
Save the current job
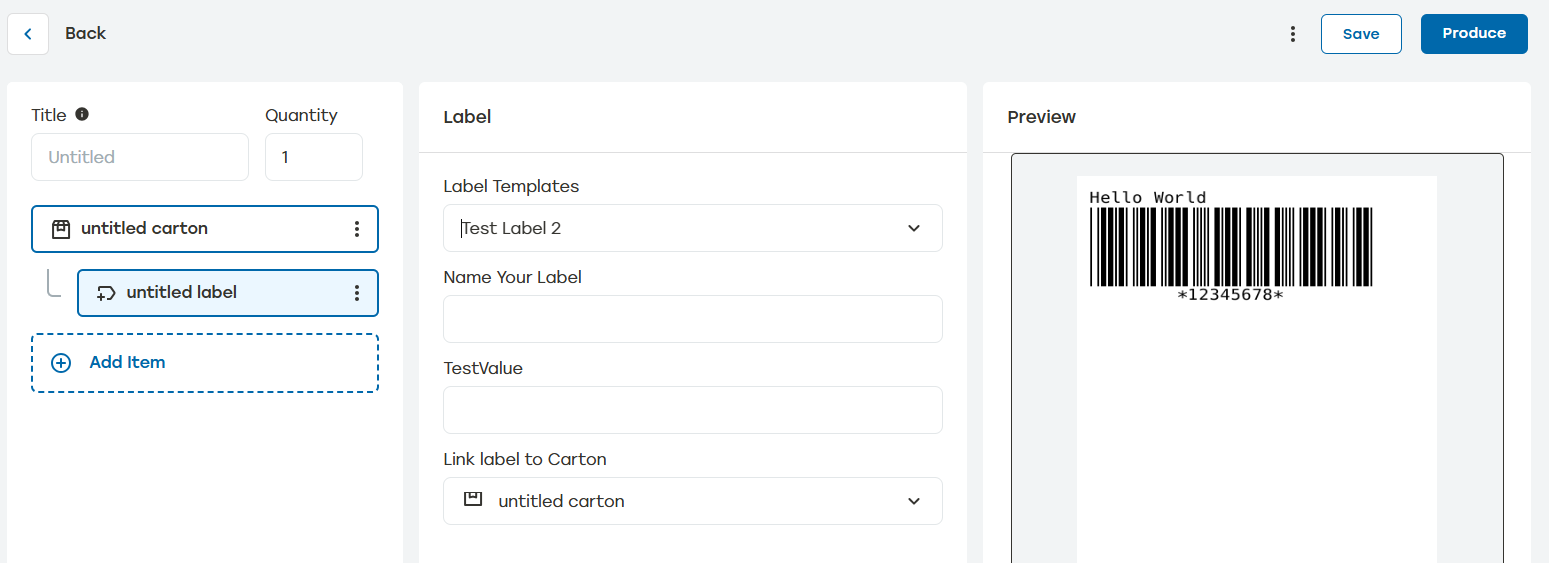click(x=1361, y=34)
